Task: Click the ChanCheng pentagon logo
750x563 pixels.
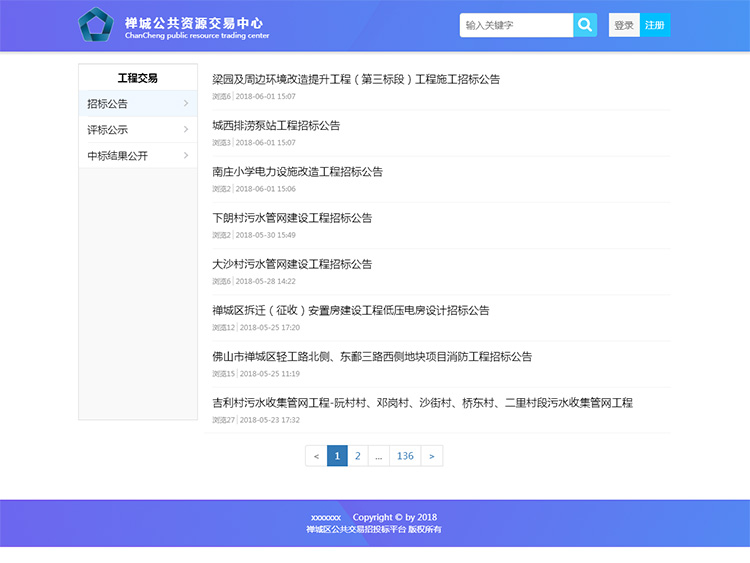Action: (96, 24)
